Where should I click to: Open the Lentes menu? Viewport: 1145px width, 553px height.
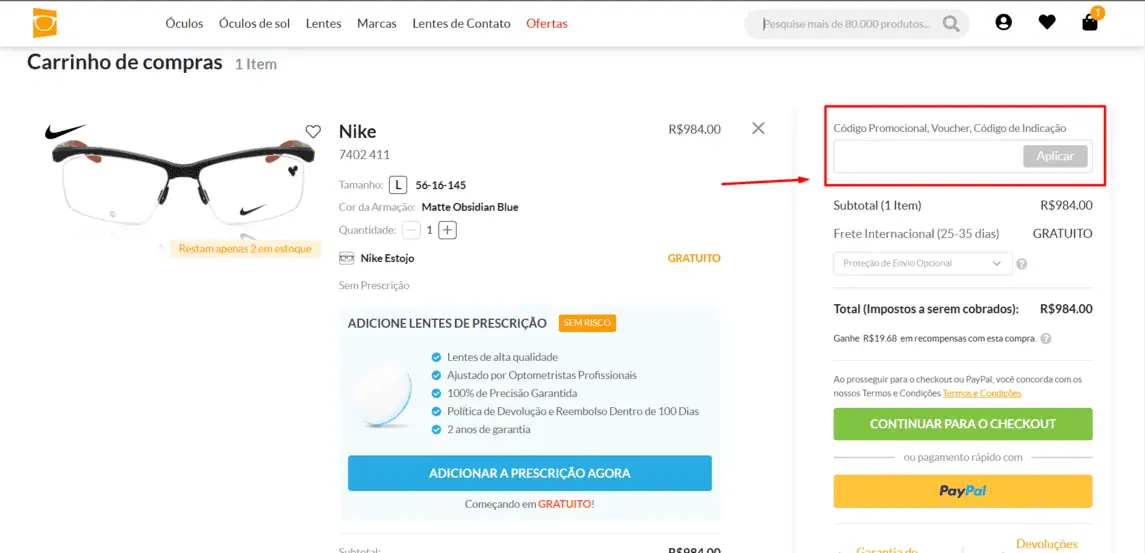point(323,23)
